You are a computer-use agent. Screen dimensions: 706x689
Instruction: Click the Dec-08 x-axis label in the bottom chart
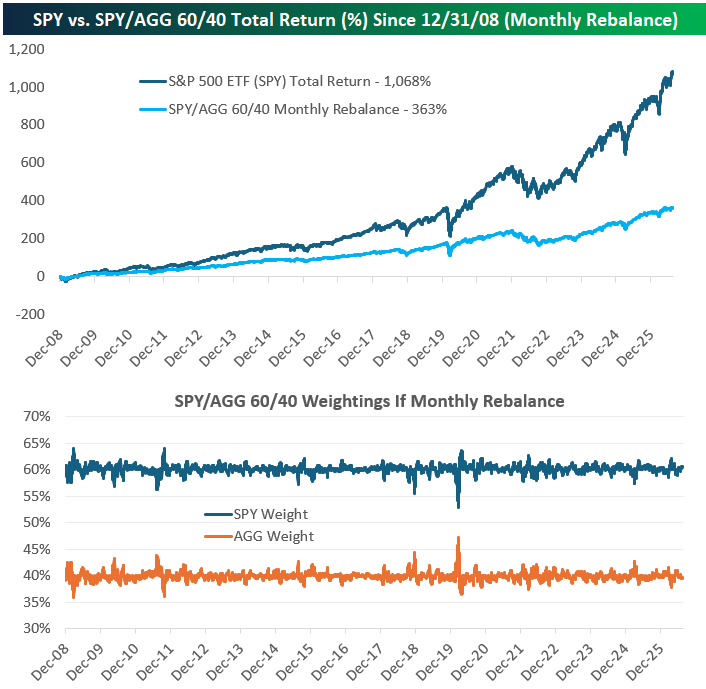point(50,662)
